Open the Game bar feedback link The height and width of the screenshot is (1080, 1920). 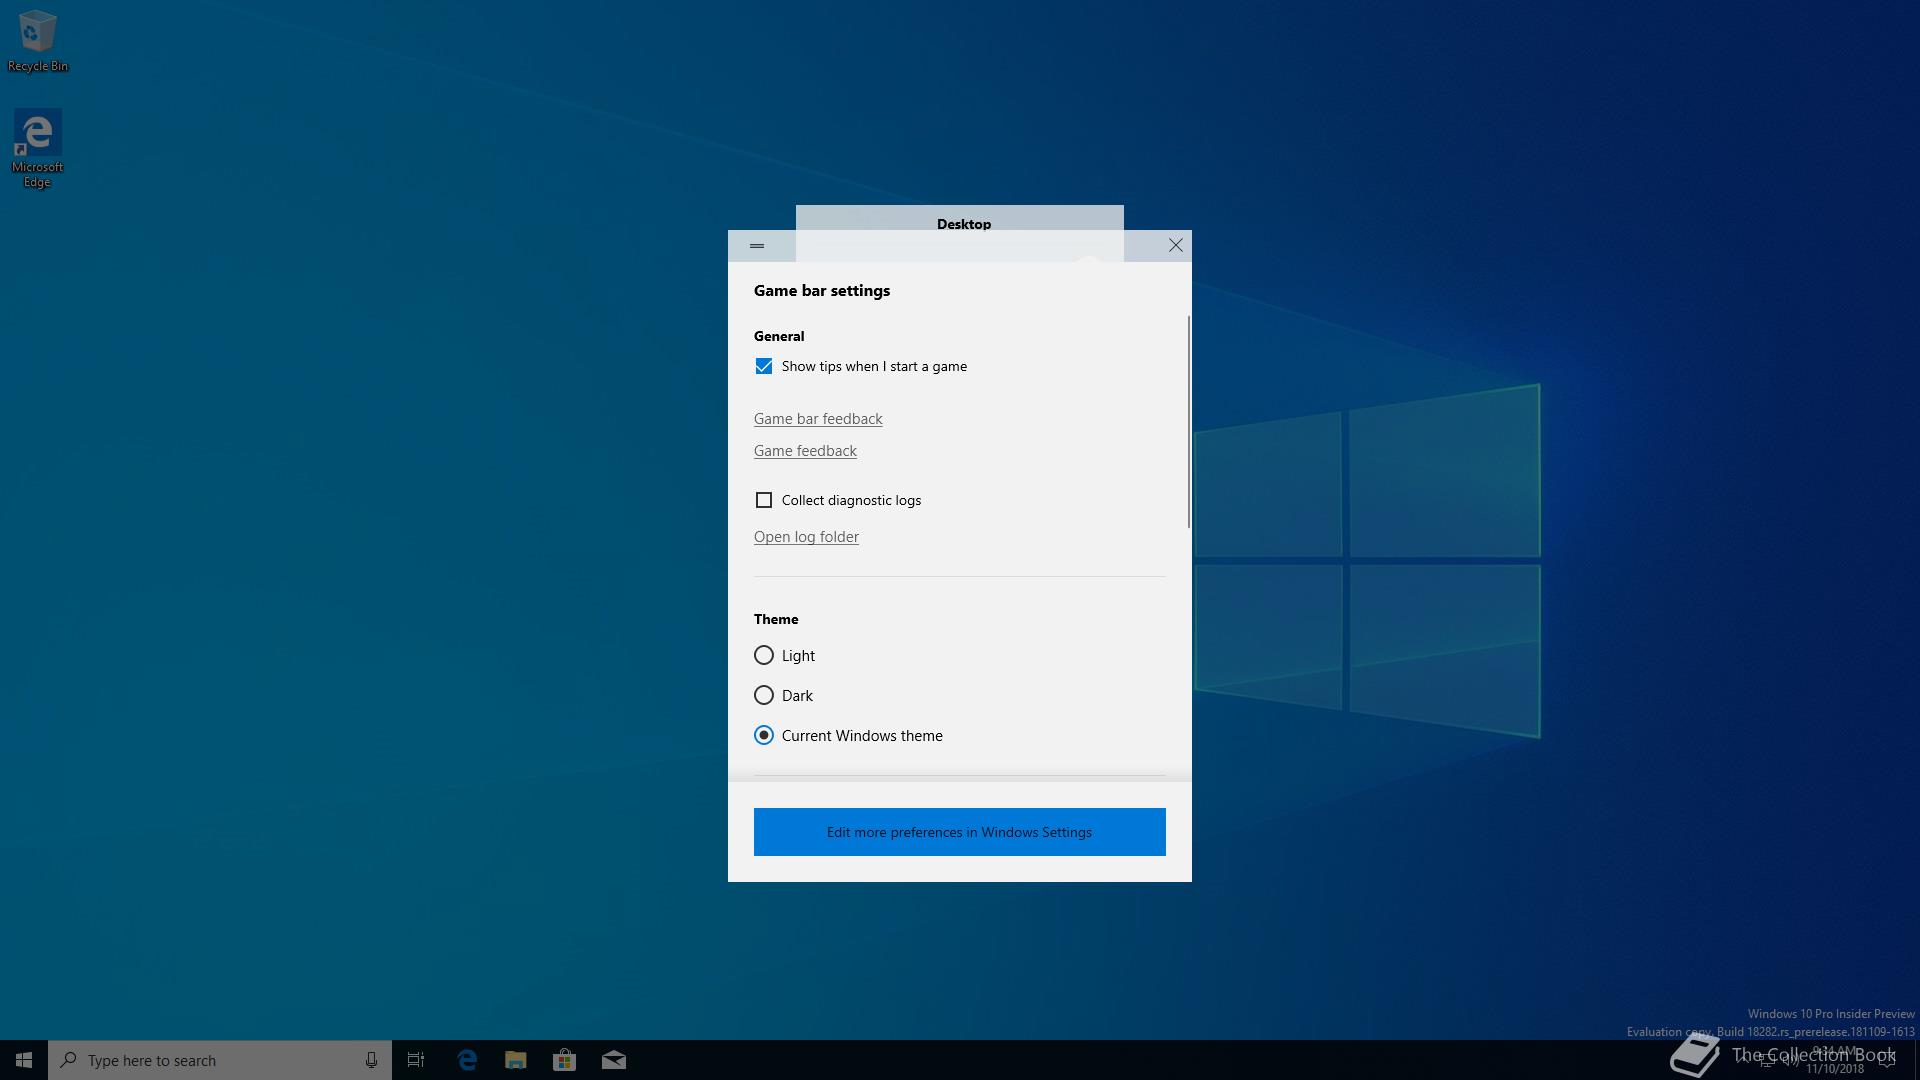tap(818, 419)
